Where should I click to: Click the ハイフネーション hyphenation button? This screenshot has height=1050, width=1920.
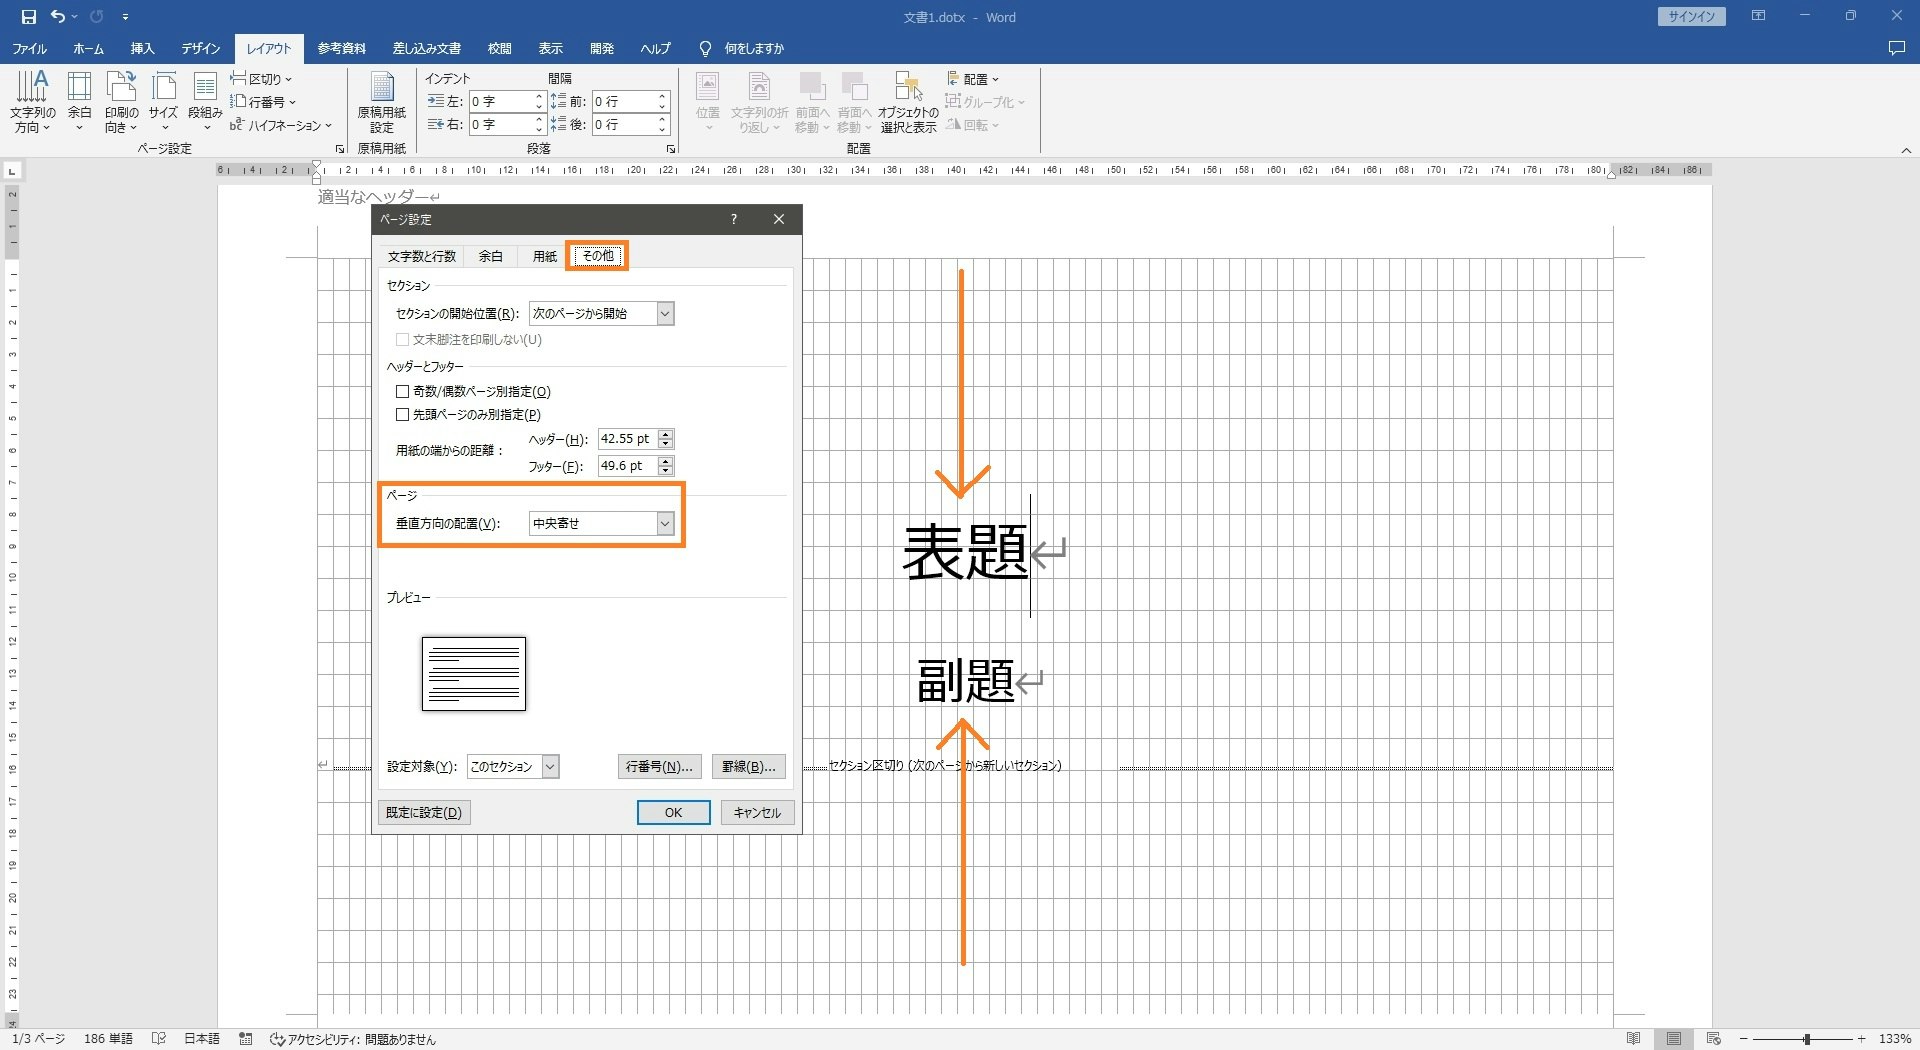(280, 125)
